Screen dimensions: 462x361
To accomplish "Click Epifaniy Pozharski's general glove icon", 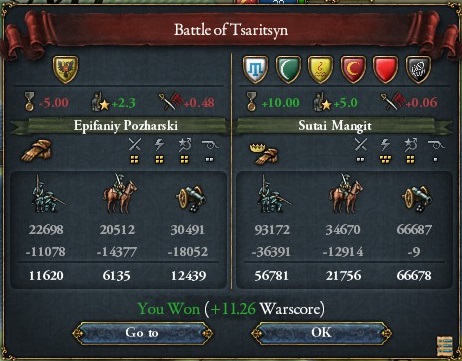I will (37, 151).
